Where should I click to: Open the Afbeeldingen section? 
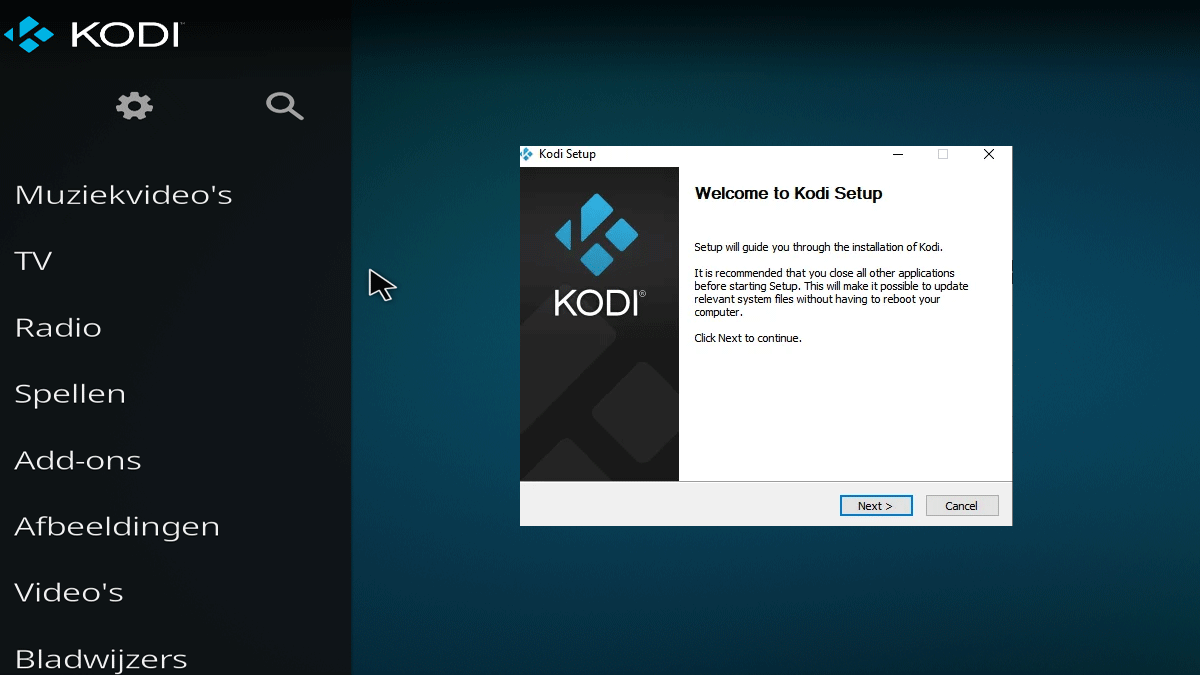[x=117, y=527]
